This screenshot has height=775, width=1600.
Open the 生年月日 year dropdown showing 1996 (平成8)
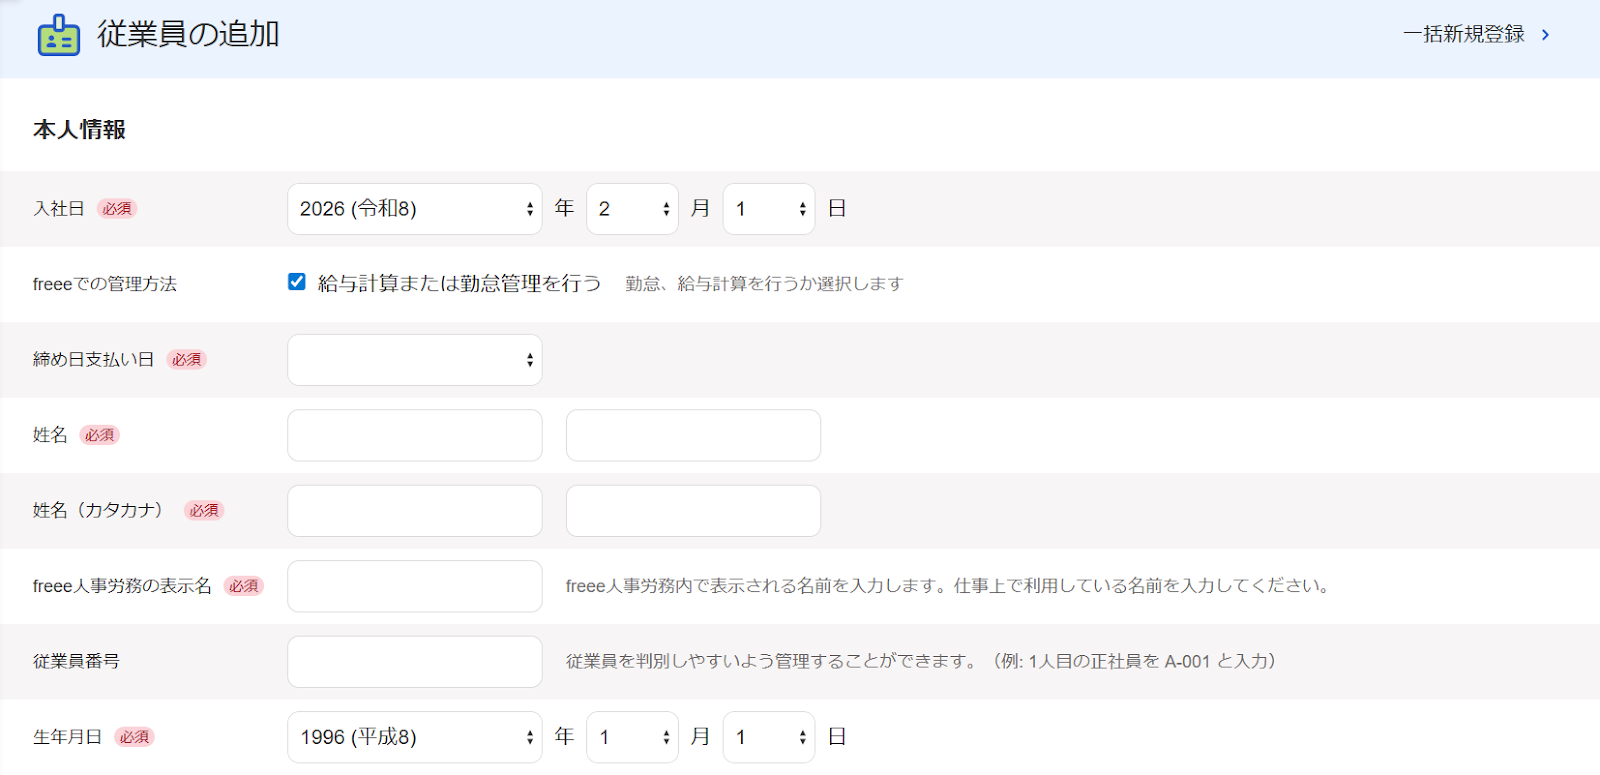coord(415,737)
